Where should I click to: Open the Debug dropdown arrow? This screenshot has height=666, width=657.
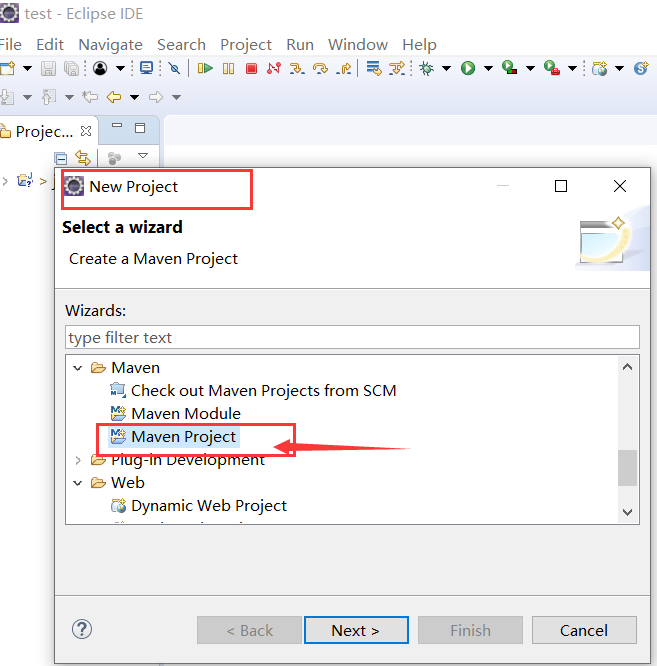click(446, 68)
